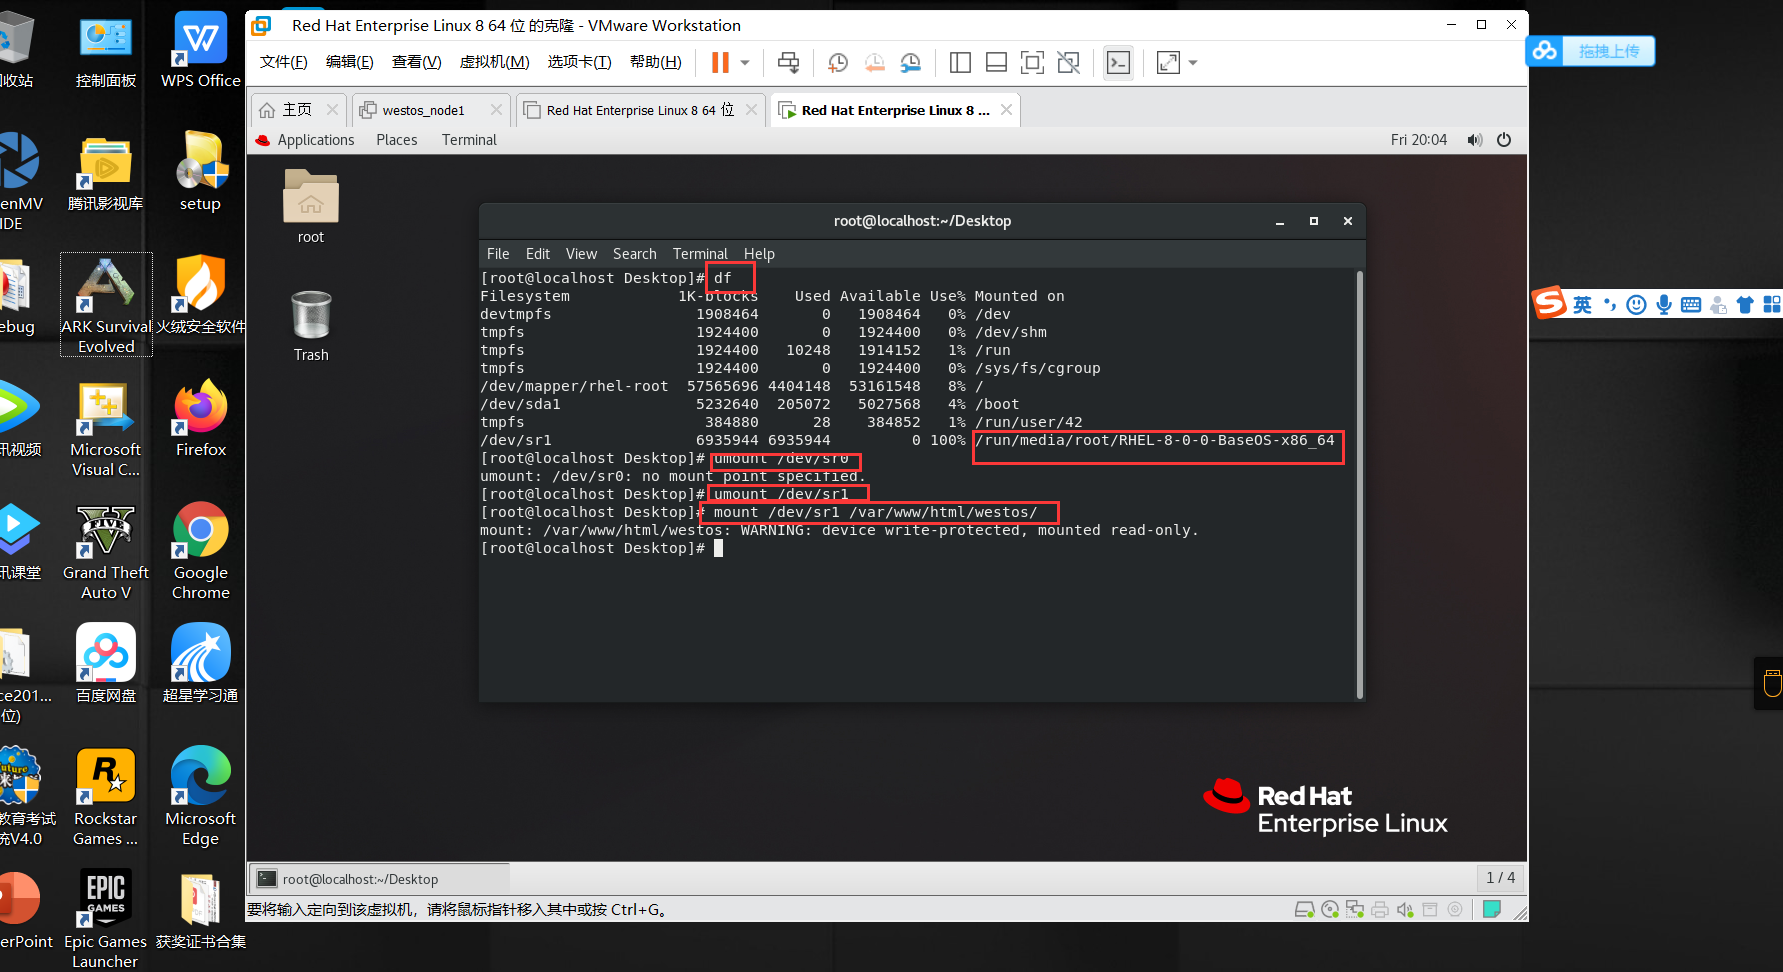Image resolution: width=1783 pixels, height=972 pixels.
Task: Click the Sogou input method logo
Action: point(1550,303)
